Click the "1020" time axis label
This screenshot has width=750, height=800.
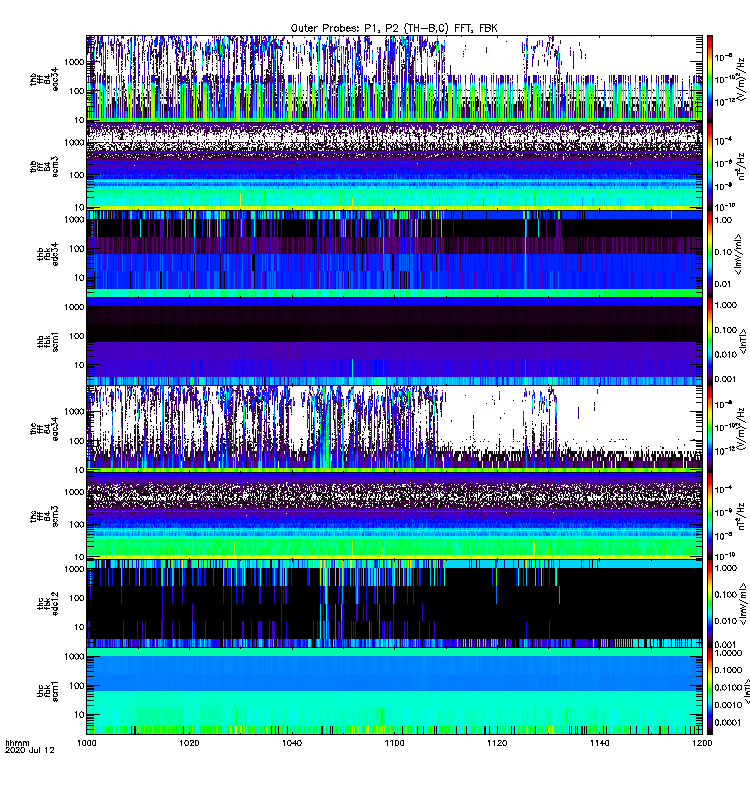point(189,743)
